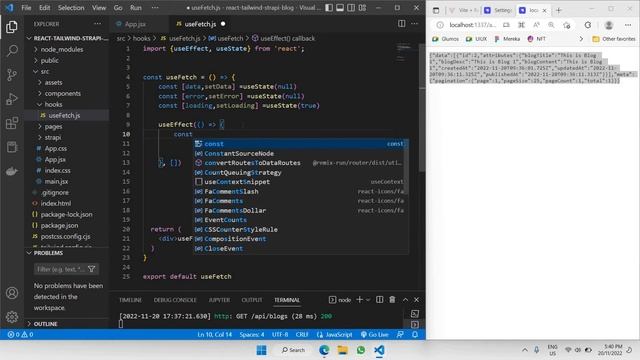Viewport: 640px width, 360px height.
Task: Open Explorer panel more actions ellipsis
Action: pos(98,24)
